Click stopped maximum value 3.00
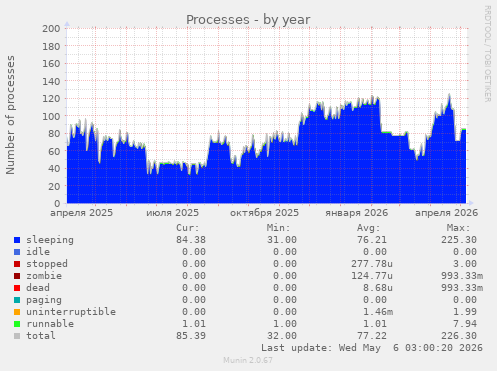Screen dimensions: 497x371 coord(465,264)
